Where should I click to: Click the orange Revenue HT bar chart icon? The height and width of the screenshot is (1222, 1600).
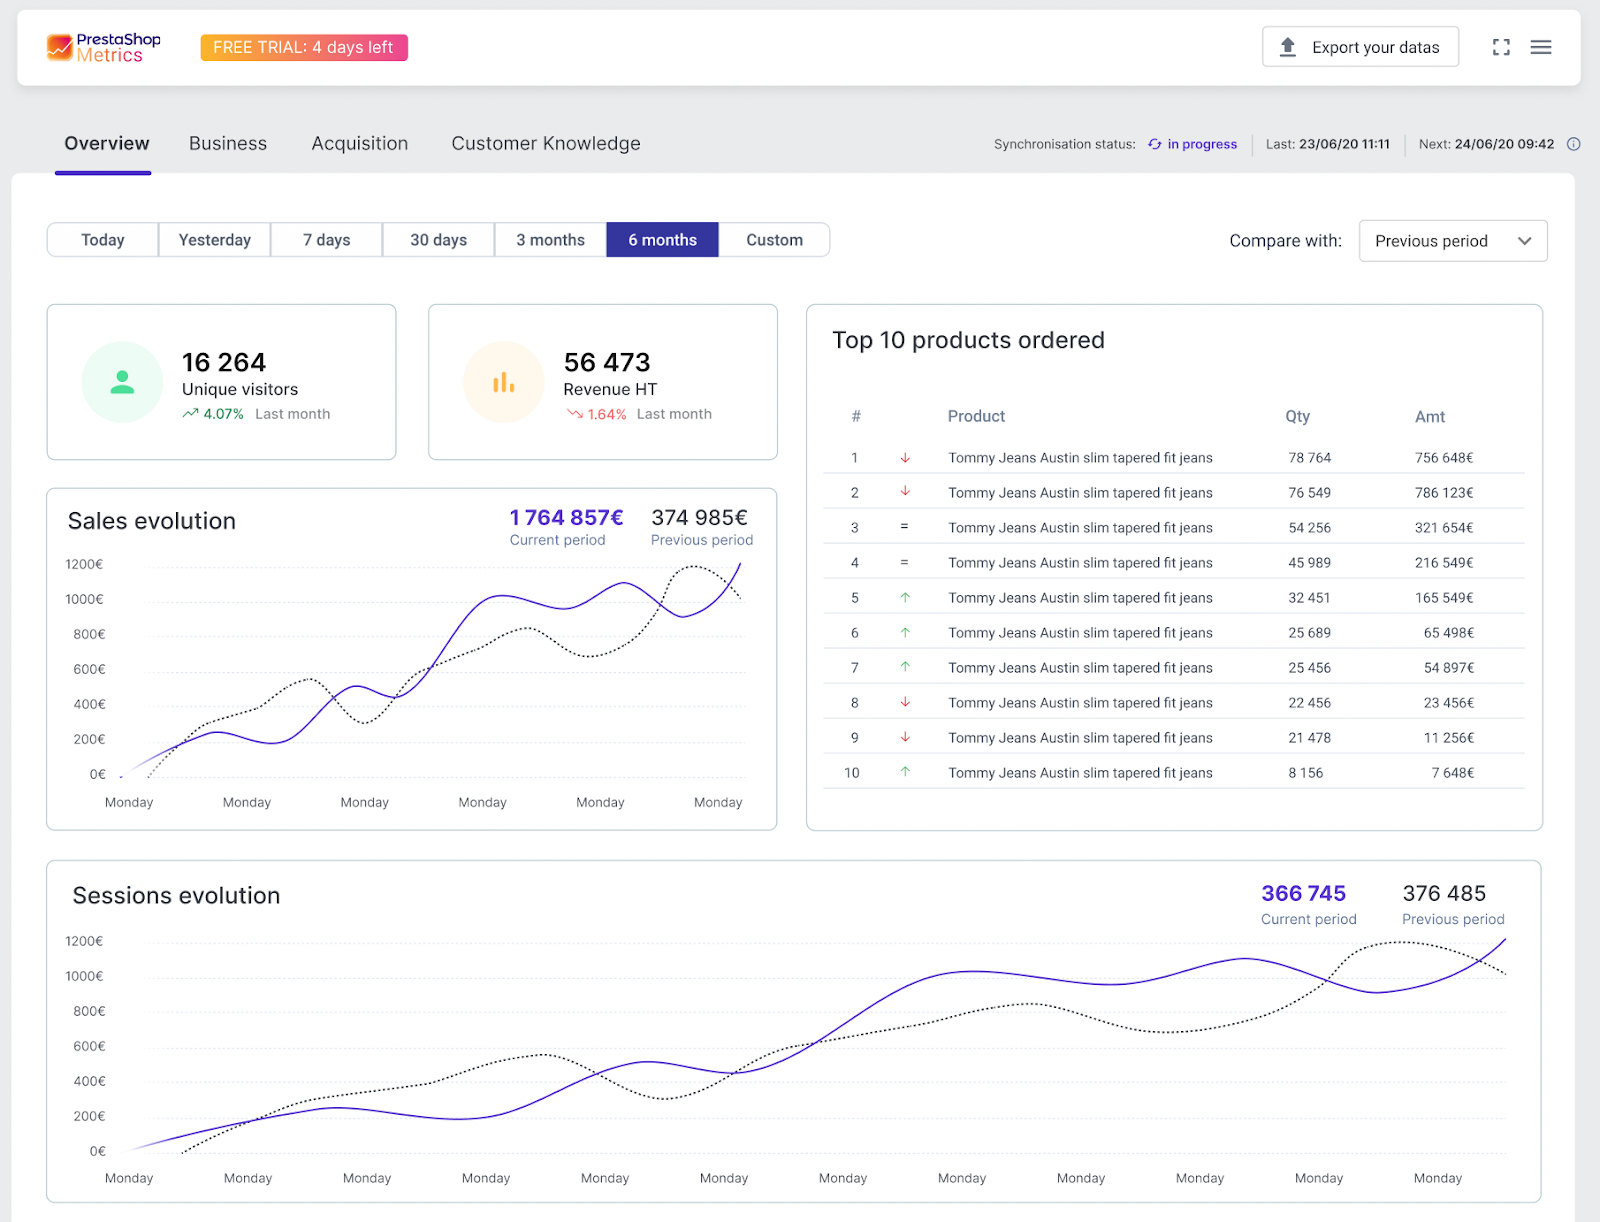point(504,382)
